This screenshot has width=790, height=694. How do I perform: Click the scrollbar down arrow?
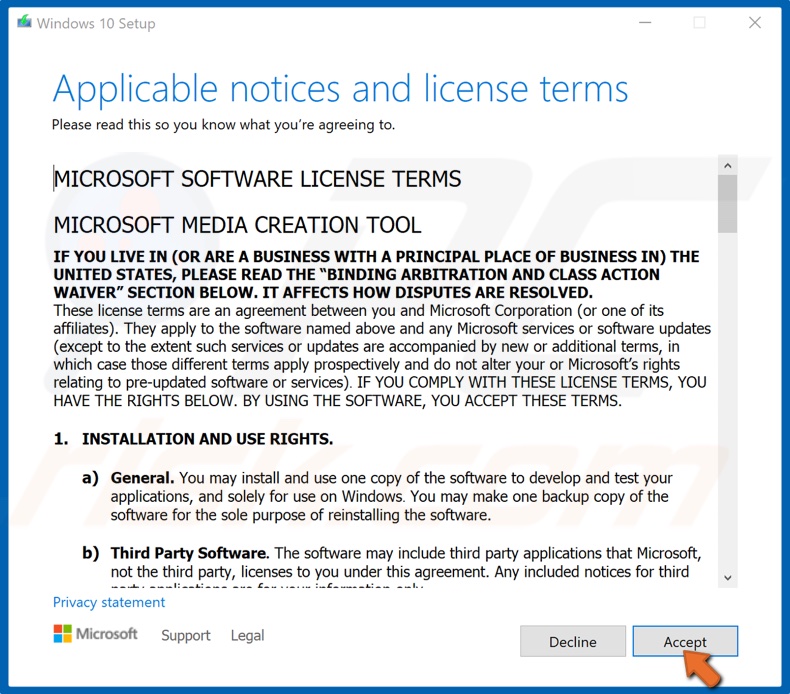point(728,578)
